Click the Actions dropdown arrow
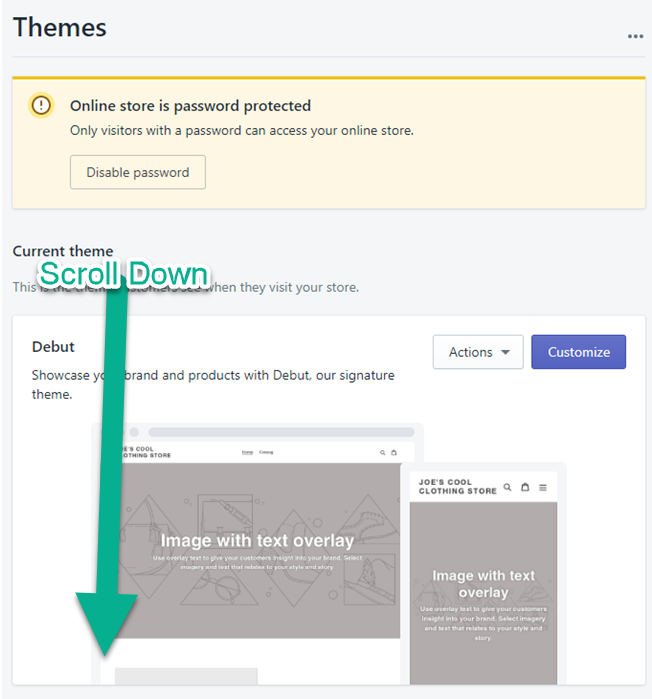Image resolution: width=652 pixels, height=699 pixels. tap(505, 353)
